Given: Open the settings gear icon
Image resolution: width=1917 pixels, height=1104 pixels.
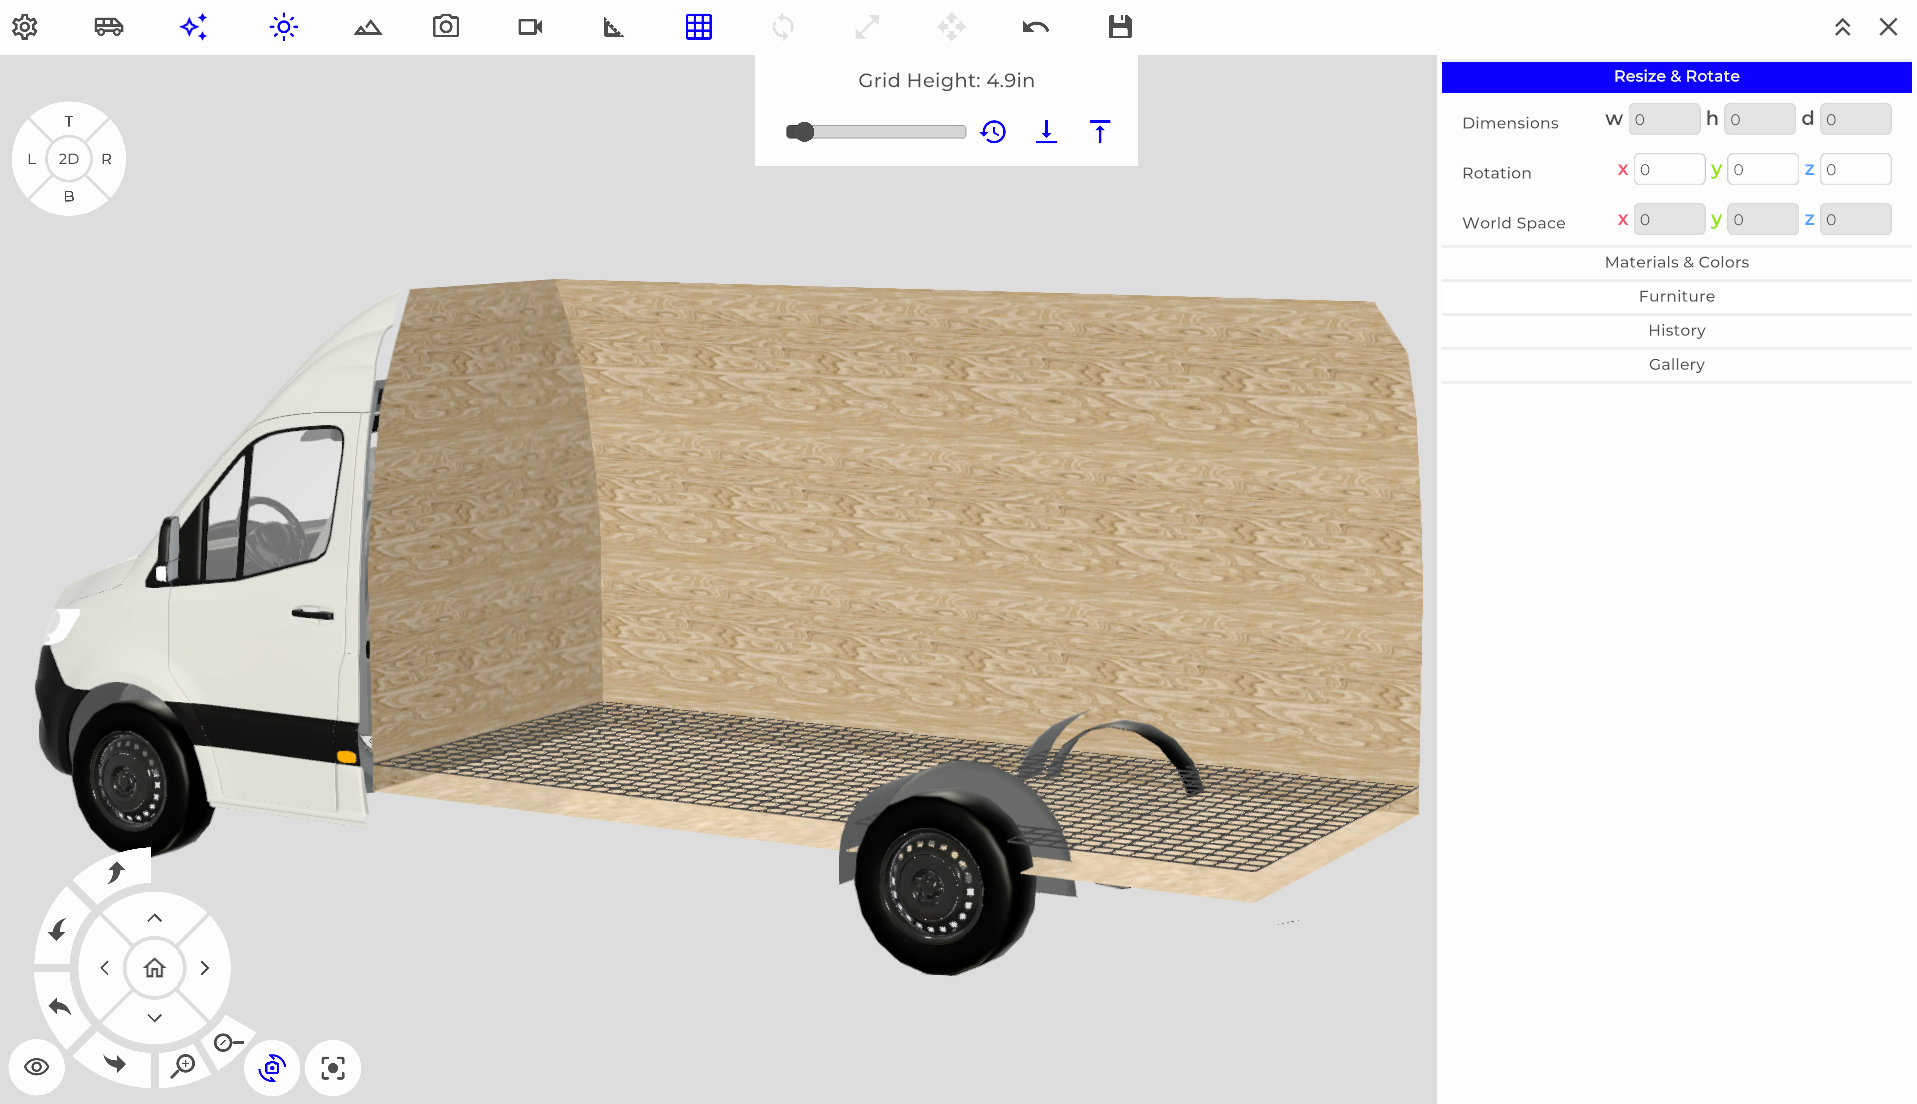Looking at the screenshot, I should coord(25,27).
